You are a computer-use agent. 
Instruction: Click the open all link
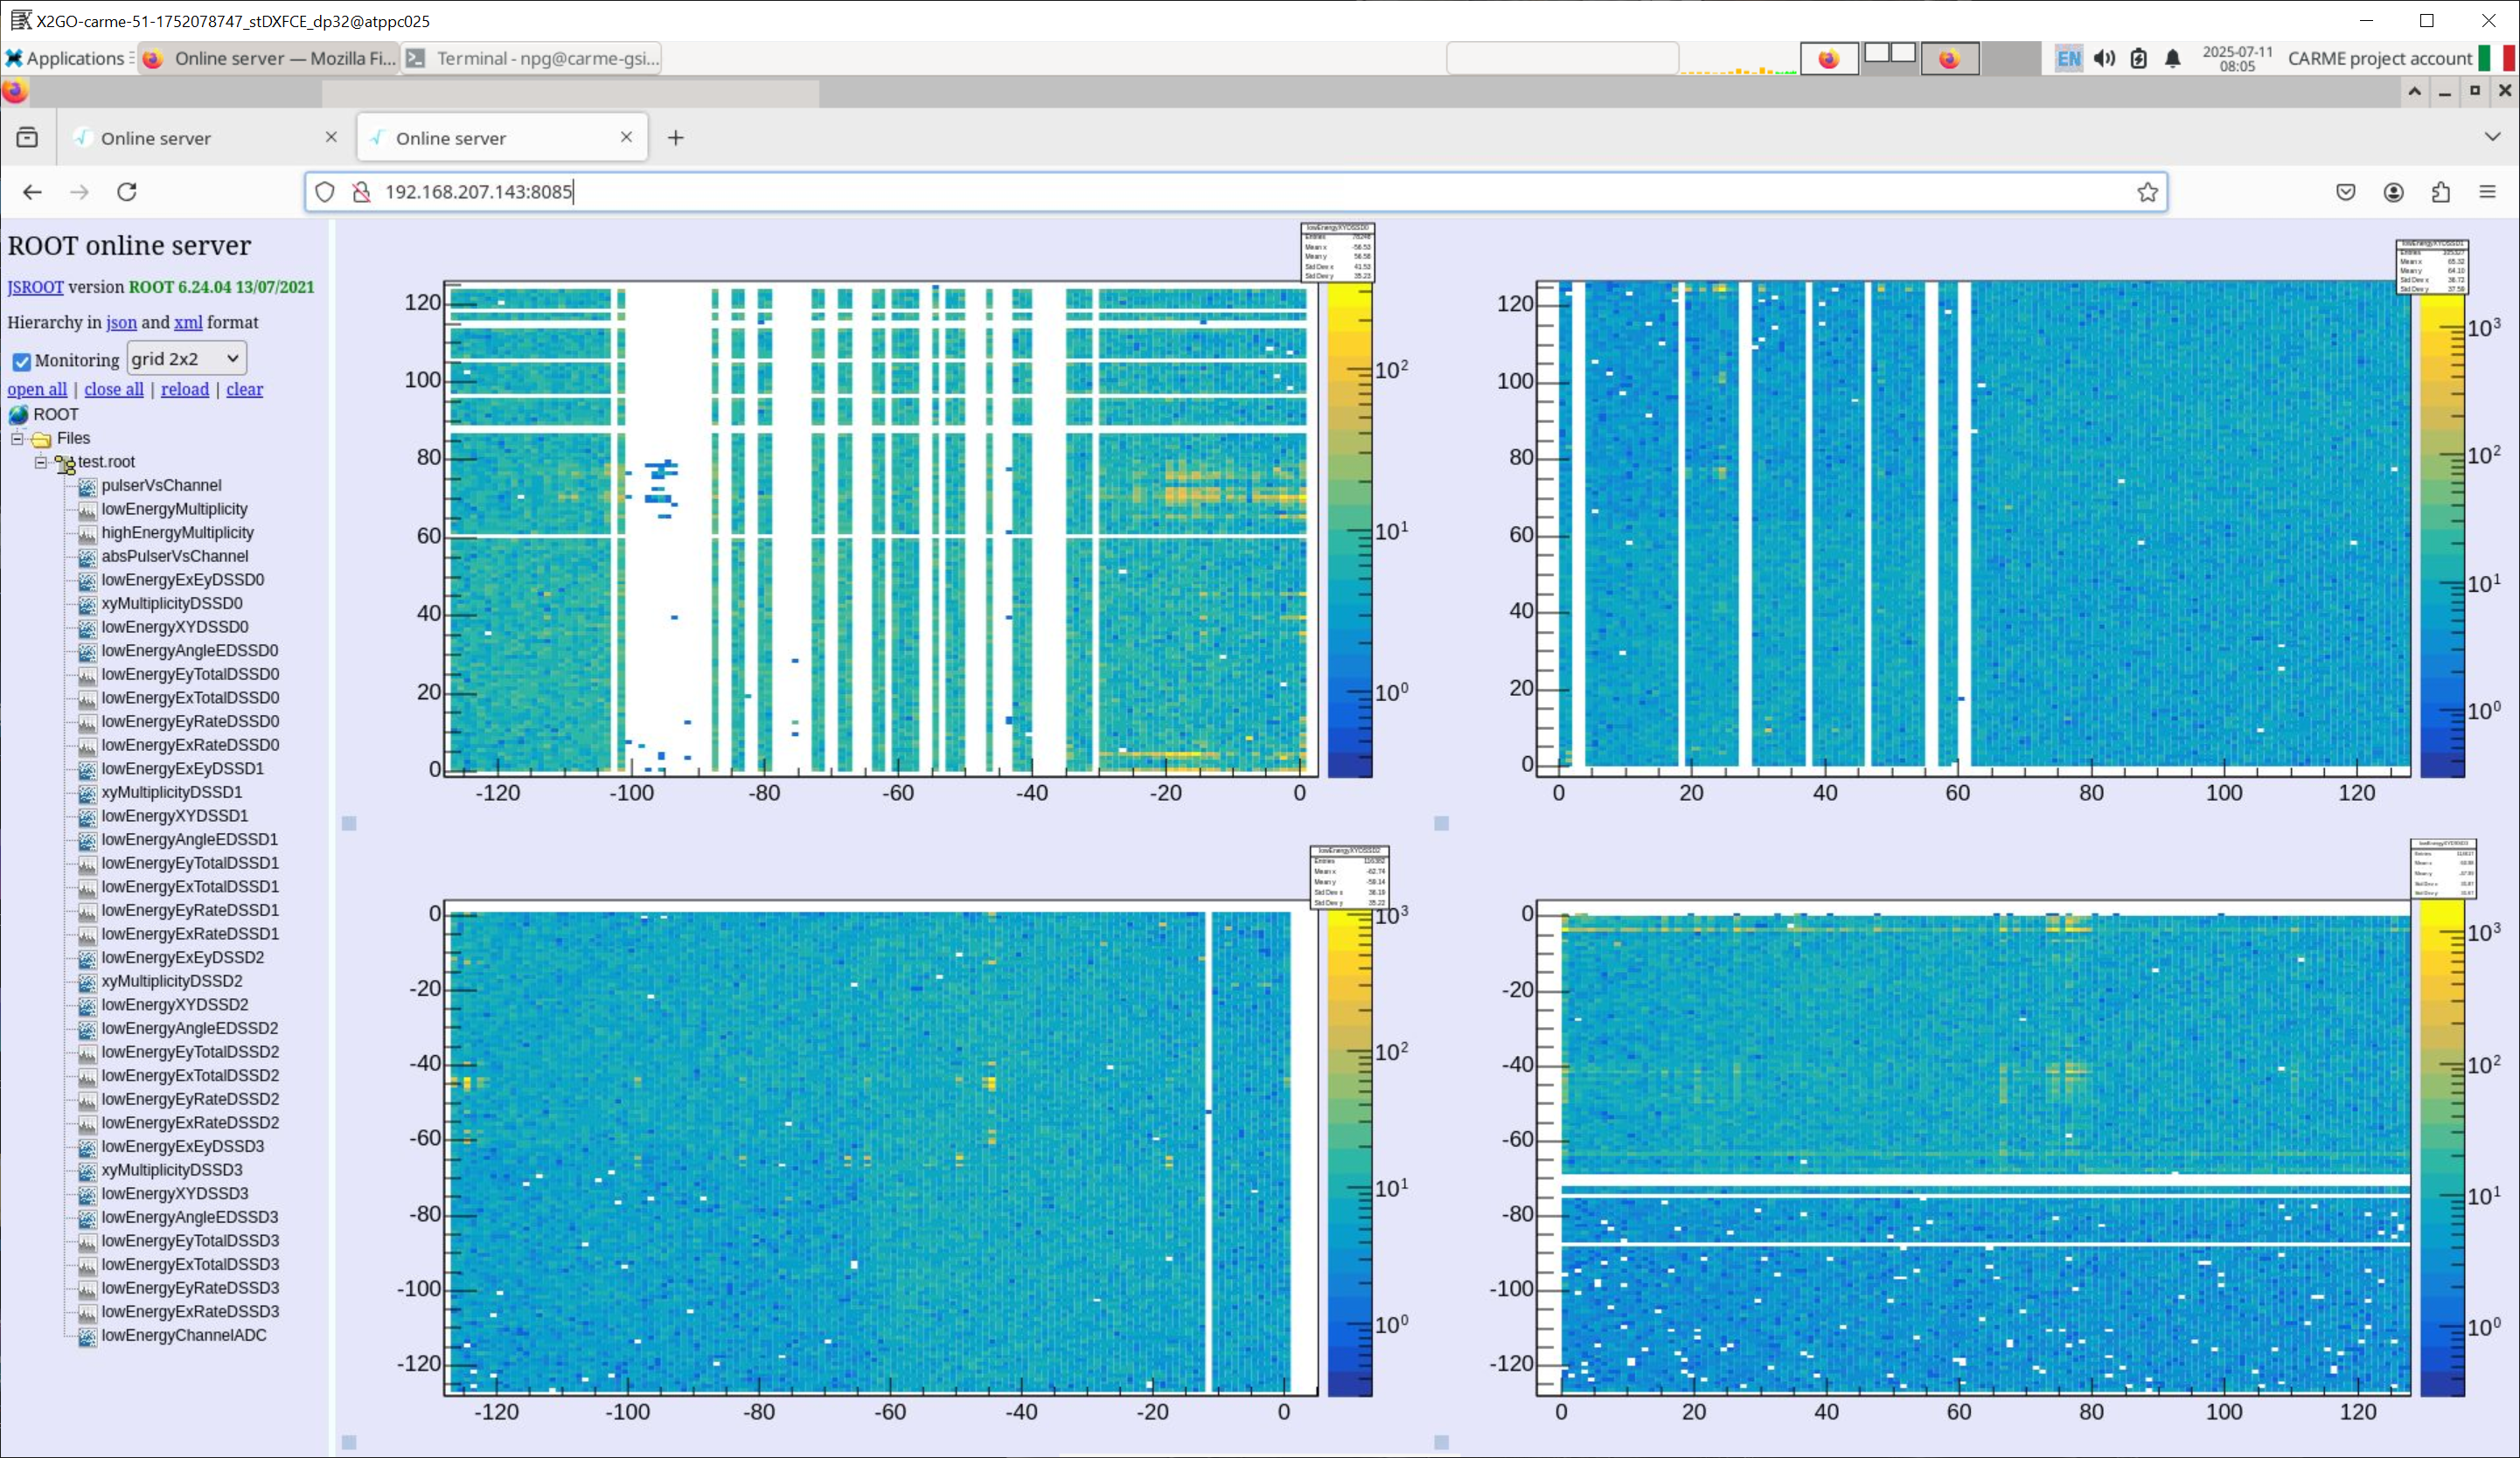click(x=37, y=389)
